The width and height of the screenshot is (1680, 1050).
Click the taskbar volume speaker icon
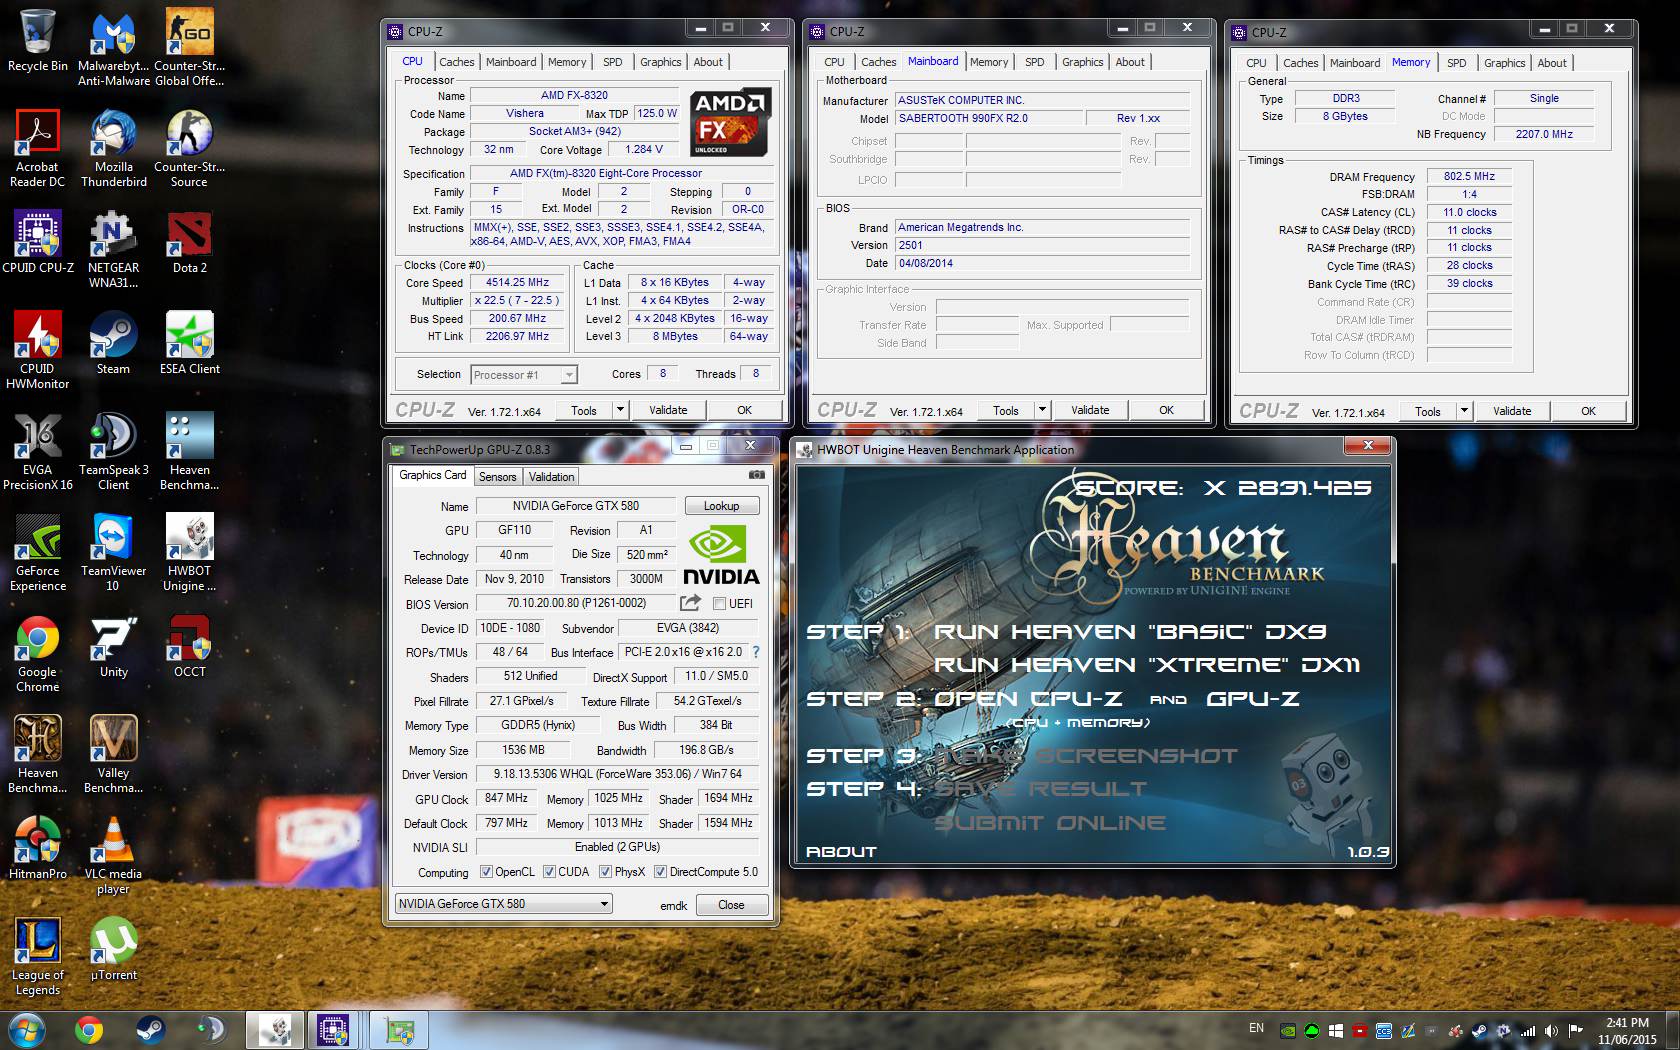point(1551,1030)
